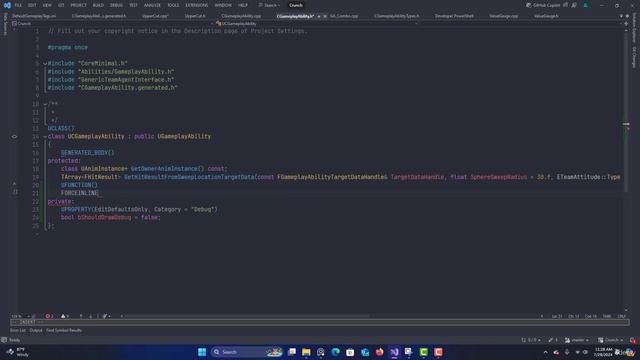Open GitHub Copilot in the title bar
640x360 pixels.
543,5
